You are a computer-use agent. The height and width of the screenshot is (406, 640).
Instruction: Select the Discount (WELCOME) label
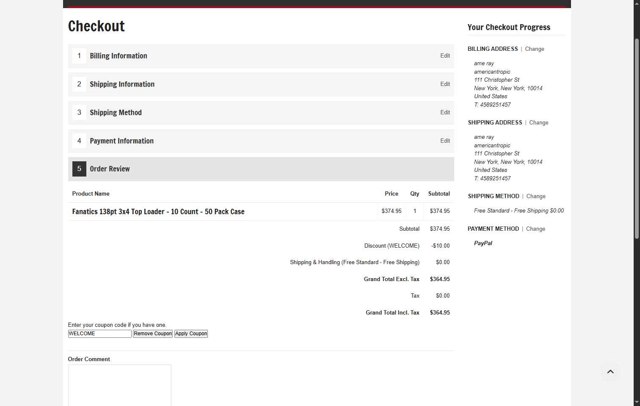391,246
